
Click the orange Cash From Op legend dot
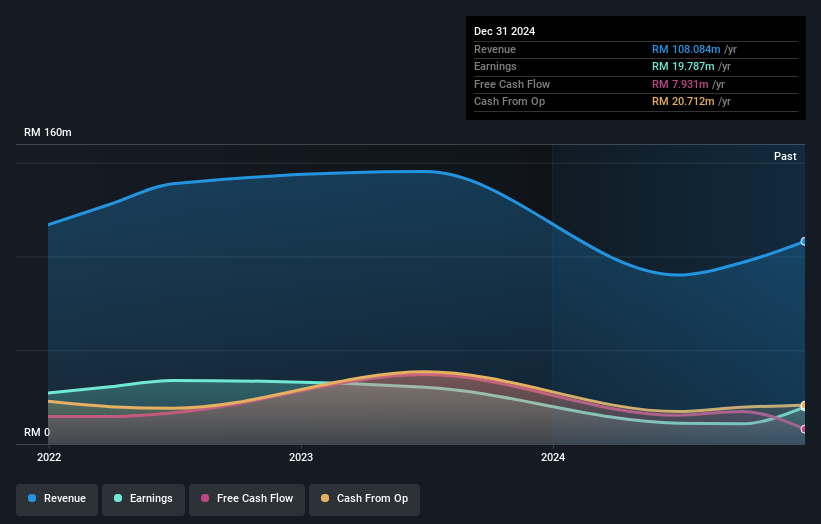(x=325, y=498)
